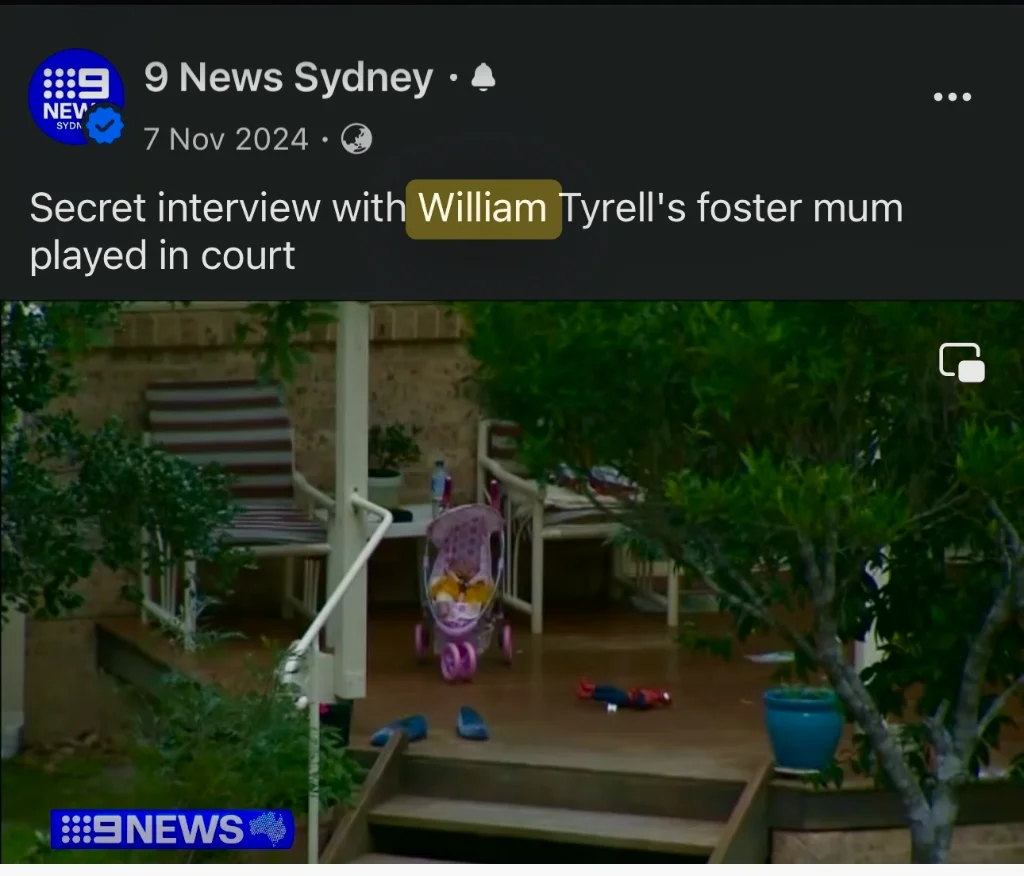Click the words Tyrell's foster mum
This screenshot has width=1024, height=876.
click(x=732, y=208)
